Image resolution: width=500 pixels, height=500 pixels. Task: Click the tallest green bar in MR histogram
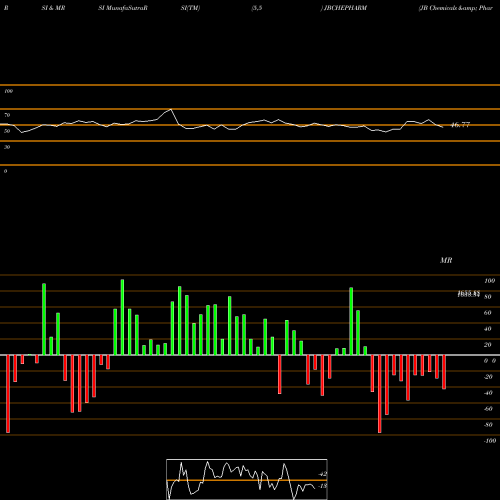coord(122,317)
